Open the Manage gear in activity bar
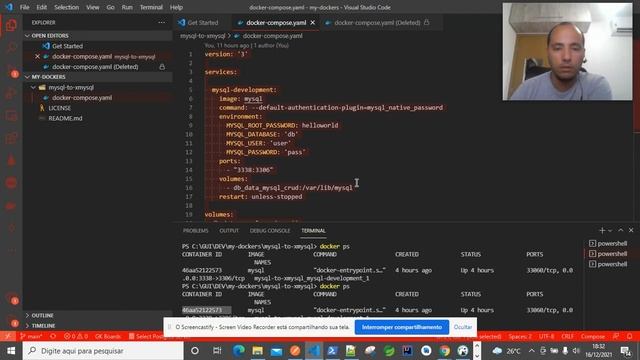The image size is (640, 360). [x=11, y=320]
